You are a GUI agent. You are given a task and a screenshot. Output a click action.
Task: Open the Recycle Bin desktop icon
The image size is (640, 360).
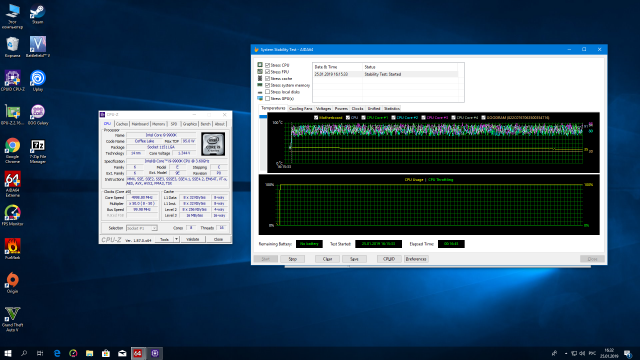[12, 47]
